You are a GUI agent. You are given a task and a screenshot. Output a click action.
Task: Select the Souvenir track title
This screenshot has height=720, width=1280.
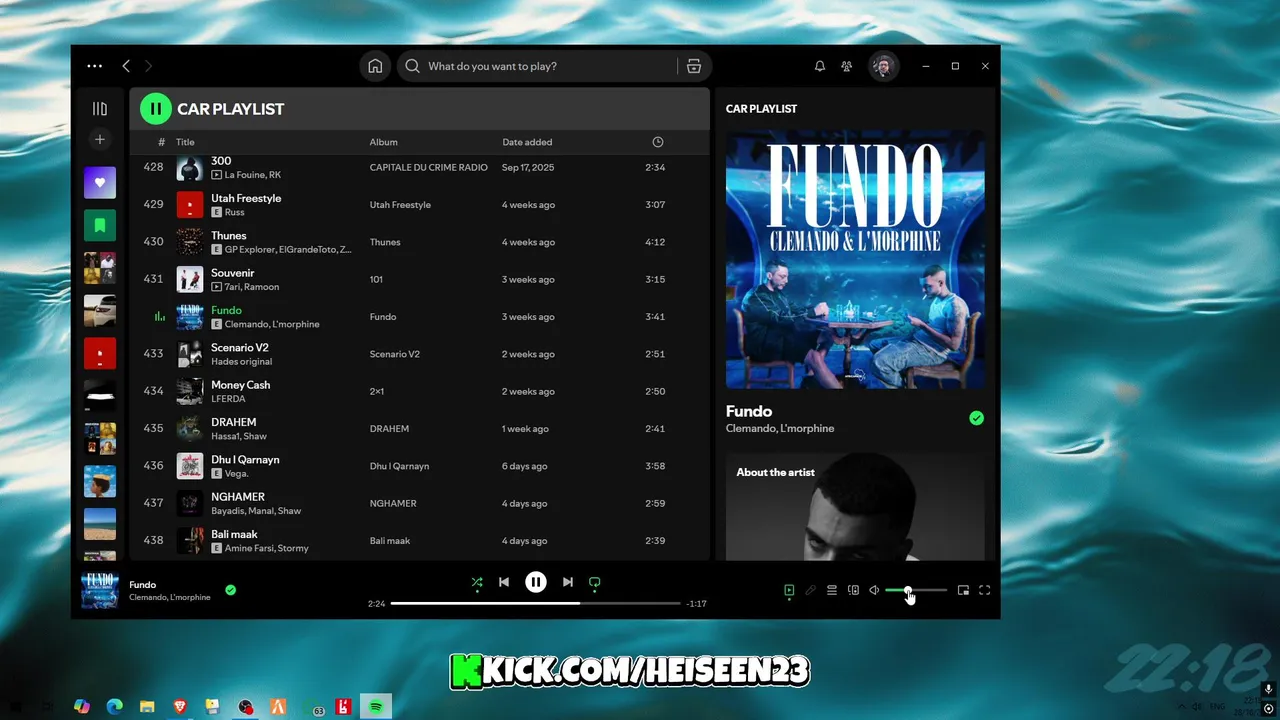tap(232, 273)
